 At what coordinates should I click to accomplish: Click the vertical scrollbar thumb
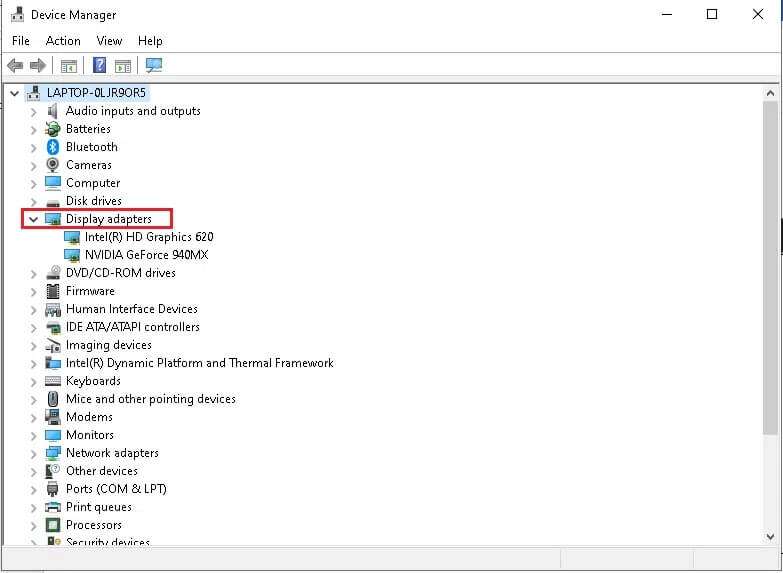(x=770, y=268)
